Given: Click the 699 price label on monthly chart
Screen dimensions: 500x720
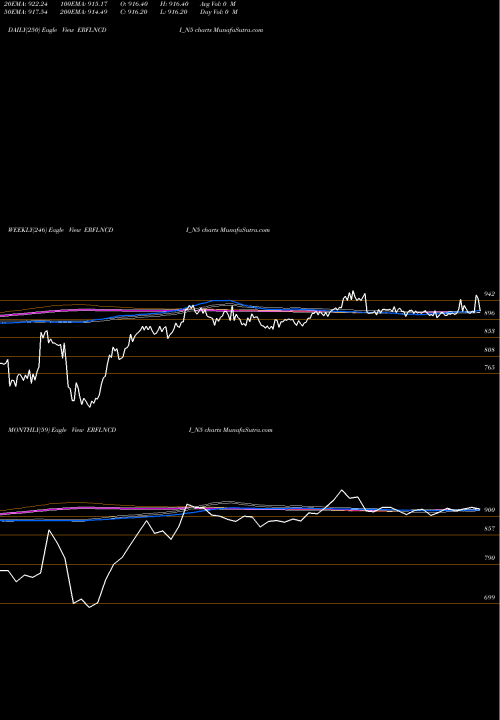Looking at the screenshot, I should 489,597.
